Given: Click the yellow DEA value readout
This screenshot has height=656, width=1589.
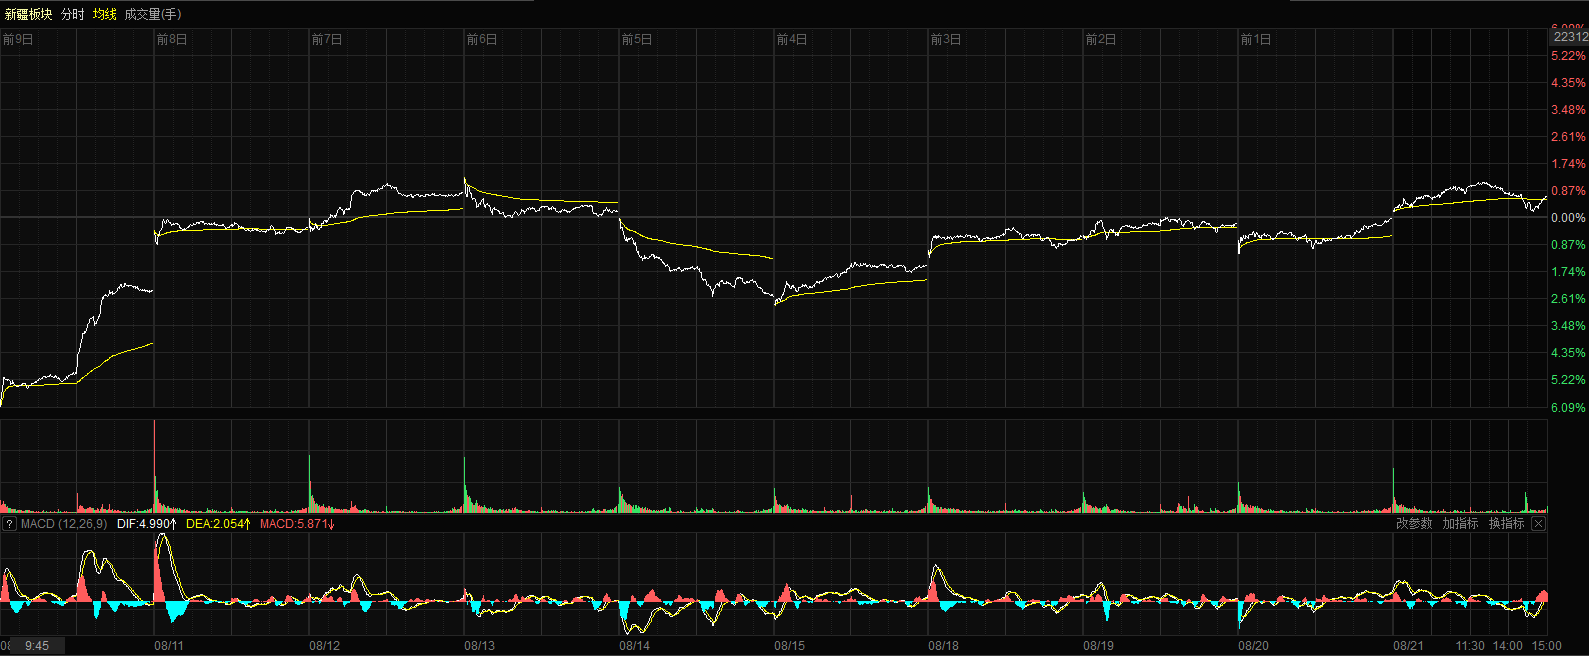Looking at the screenshot, I should pyautogui.click(x=216, y=524).
